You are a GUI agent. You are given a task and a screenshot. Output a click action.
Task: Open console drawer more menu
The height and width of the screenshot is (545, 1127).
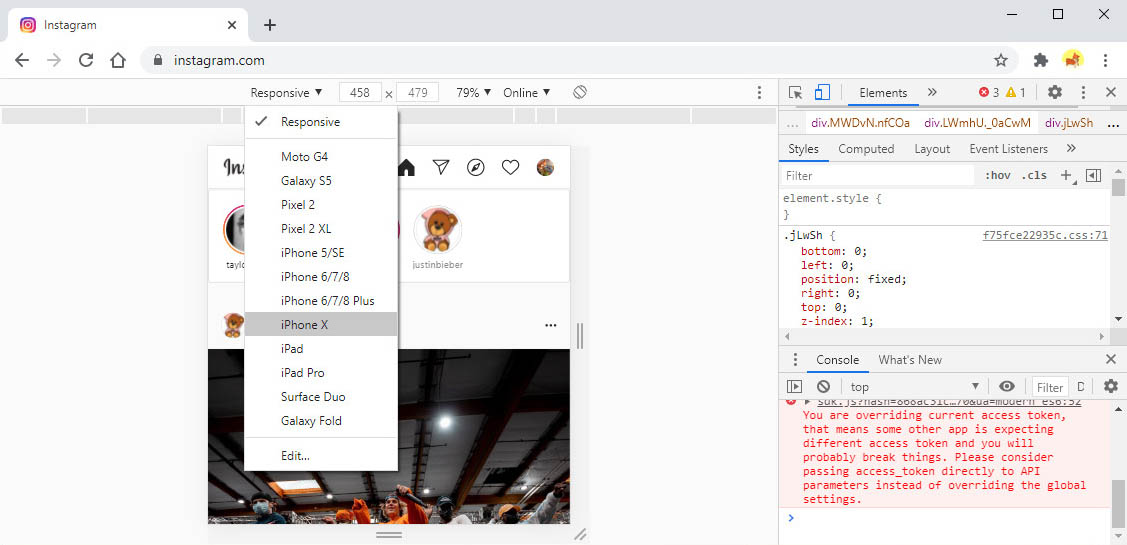794,359
